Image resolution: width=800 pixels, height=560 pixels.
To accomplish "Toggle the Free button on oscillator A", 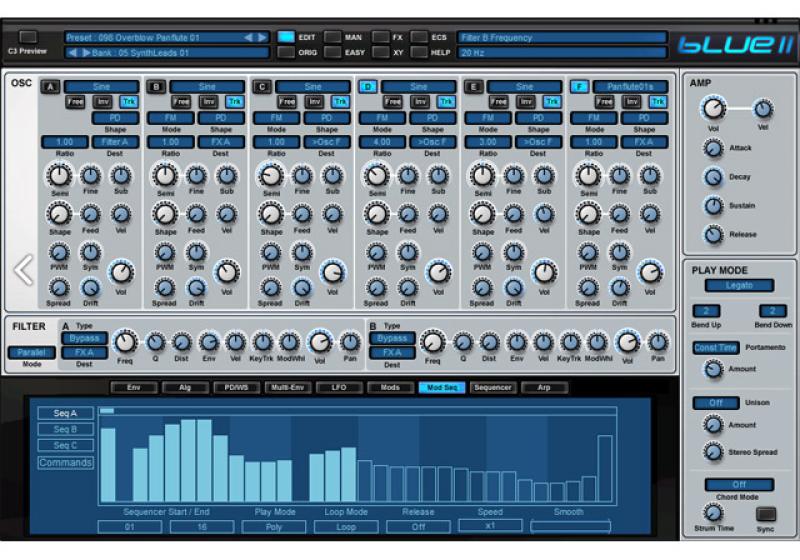I will coord(76,102).
